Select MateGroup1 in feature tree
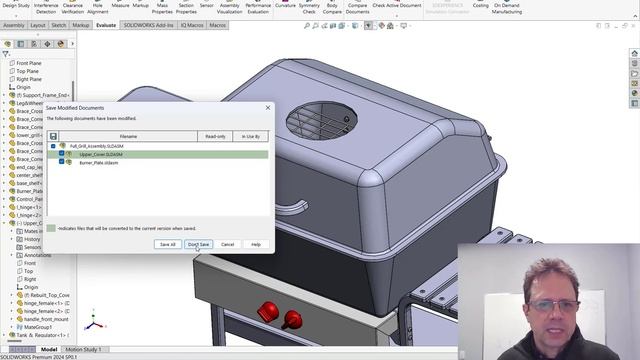This screenshot has width=640, height=360. pos(38,327)
